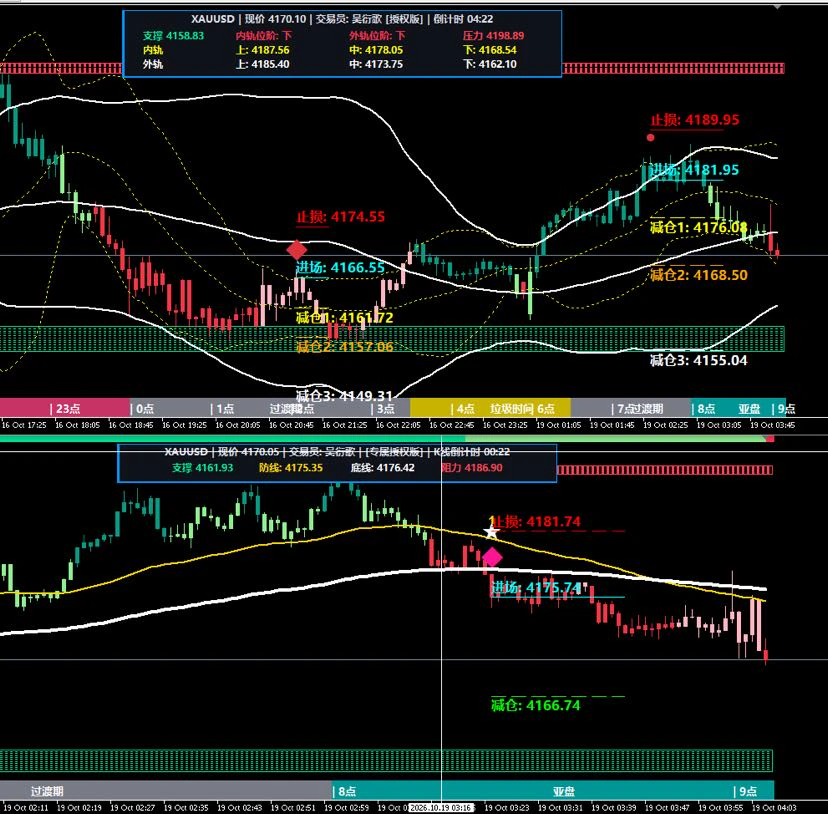The image size is (828, 814).
Task: Select the 止损: 4189.95 stop-loss label
Action: 694,120
